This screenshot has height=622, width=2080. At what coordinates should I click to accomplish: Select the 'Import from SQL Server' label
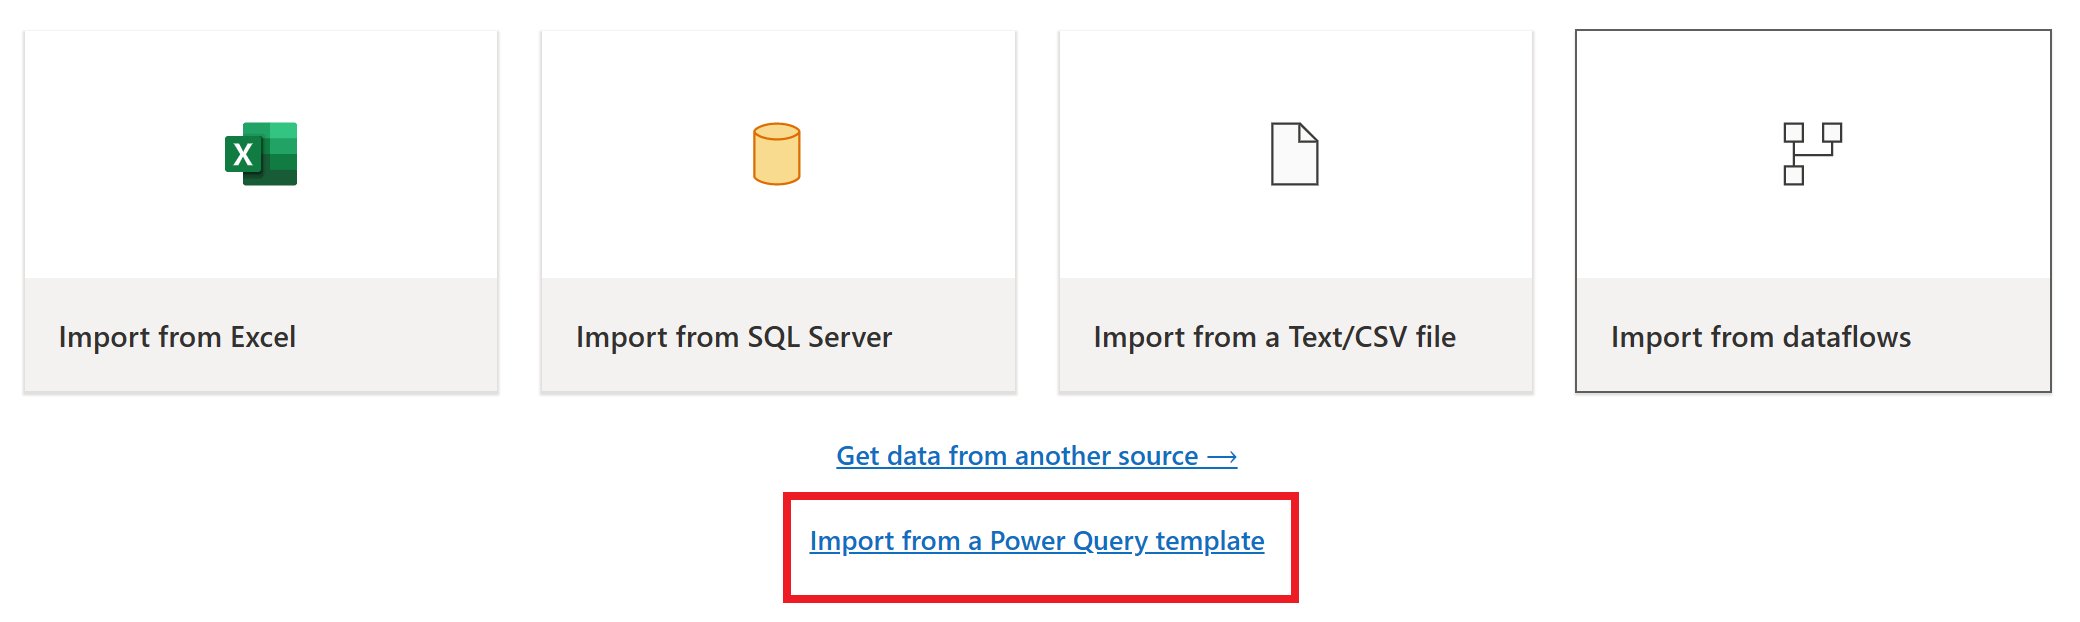click(x=733, y=337)
